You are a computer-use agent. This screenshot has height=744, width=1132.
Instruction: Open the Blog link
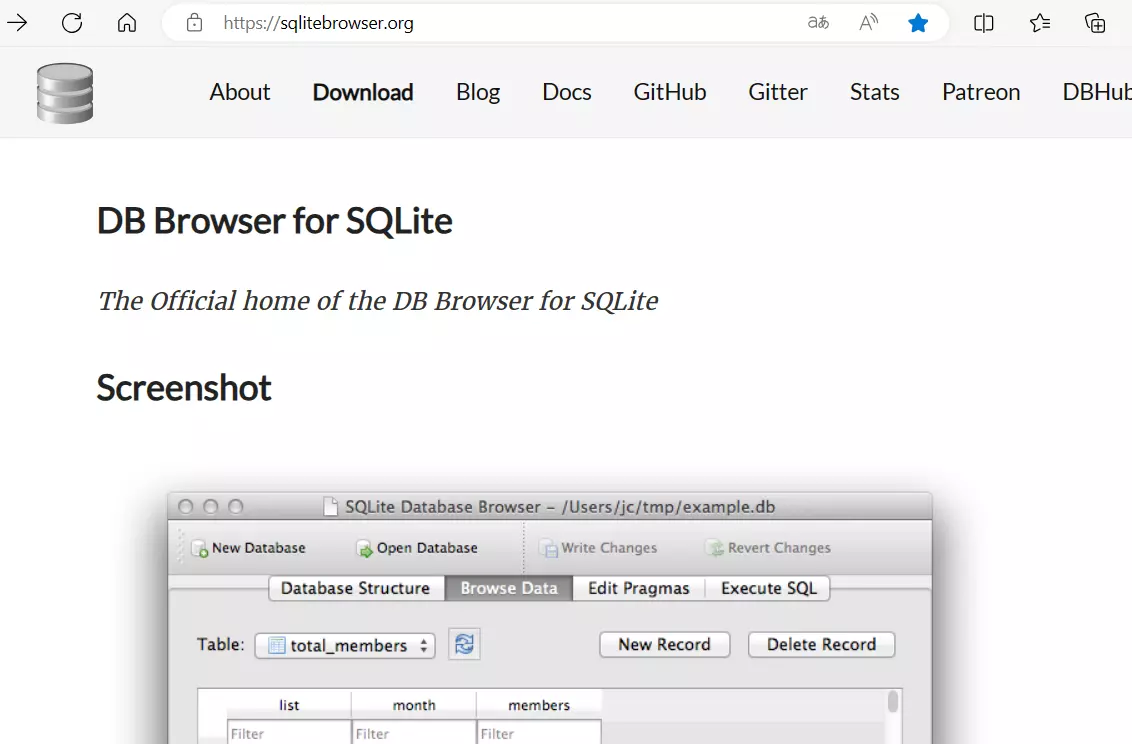(478, 92)
